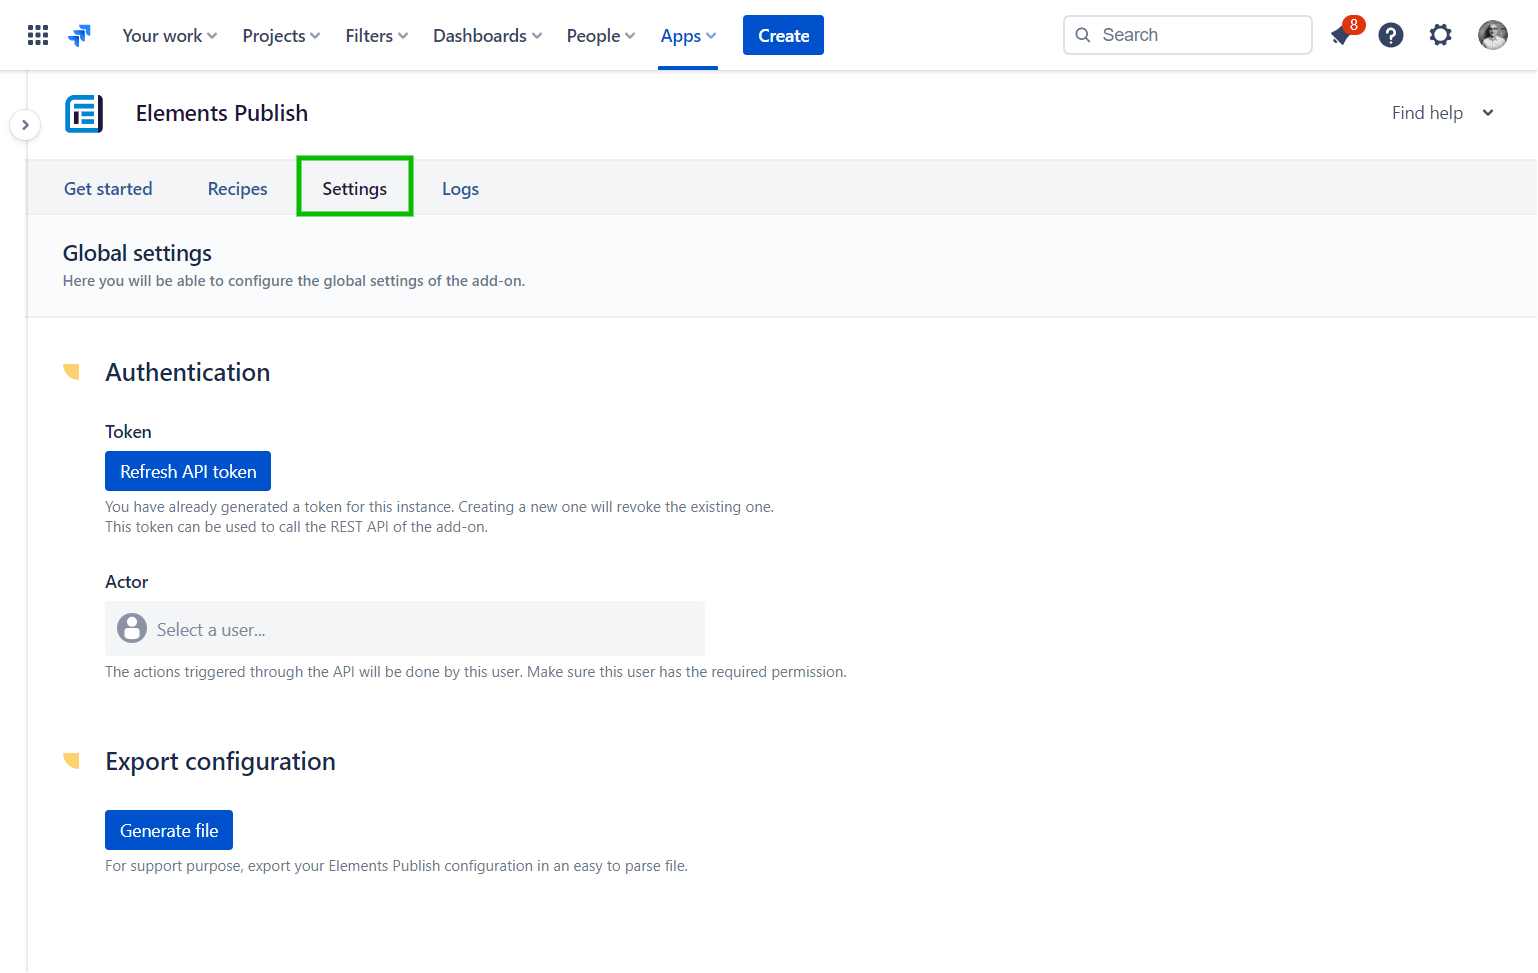Viewport: 1538px width, 973px height.
Task: Click the Jira logo icon
Action: pyautogui.click(x=79, y=36)
